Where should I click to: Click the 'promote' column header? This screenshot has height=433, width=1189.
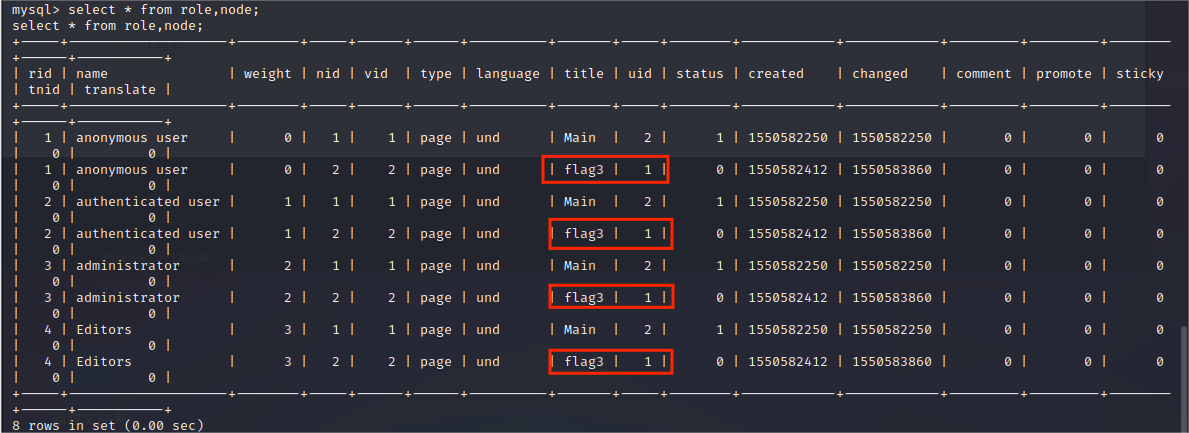pyautogui.click(x=1064, y=74)
